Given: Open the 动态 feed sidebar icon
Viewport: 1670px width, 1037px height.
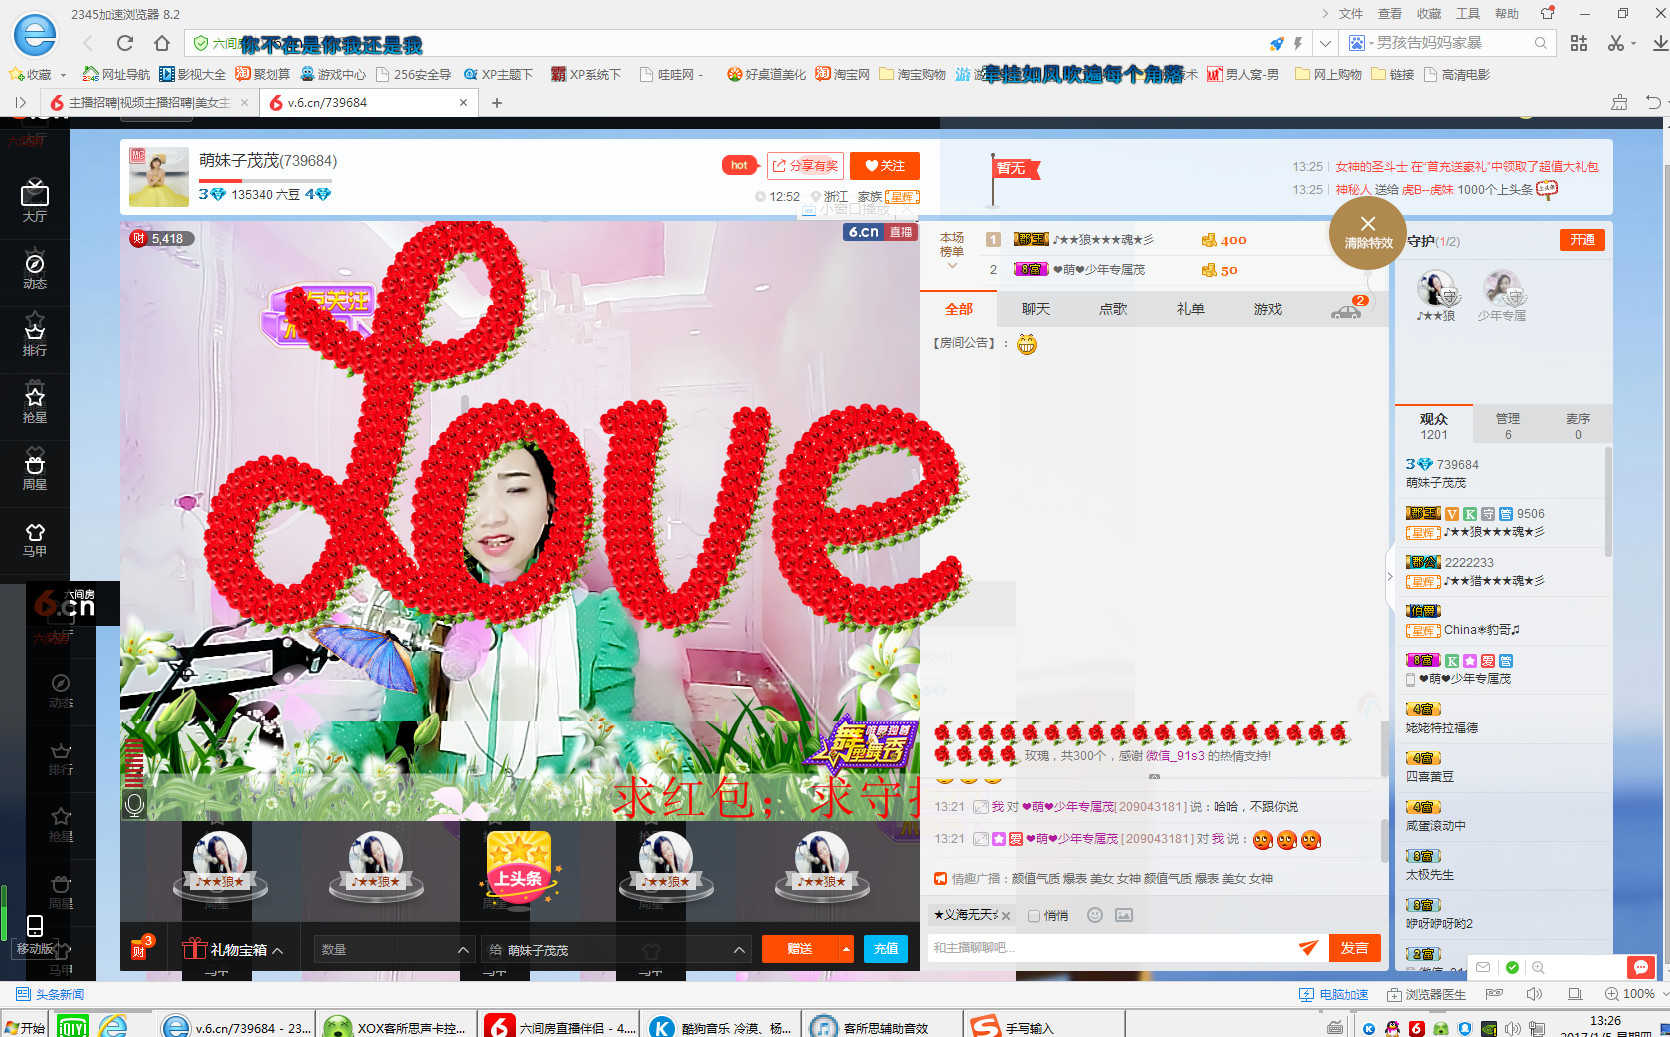Looking at the screenshot, I should [x=35, y=269].
